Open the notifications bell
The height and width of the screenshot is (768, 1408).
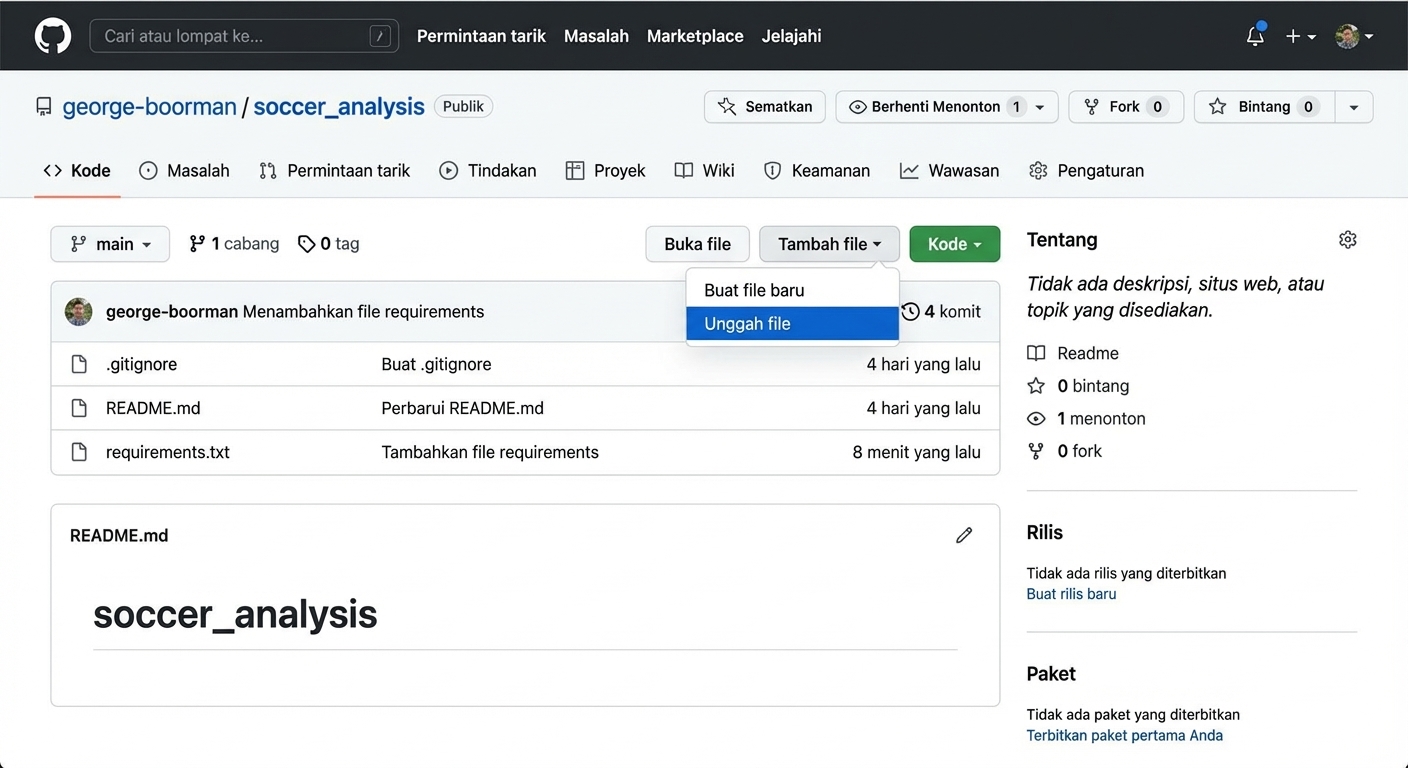click(x=1255, y=36)
